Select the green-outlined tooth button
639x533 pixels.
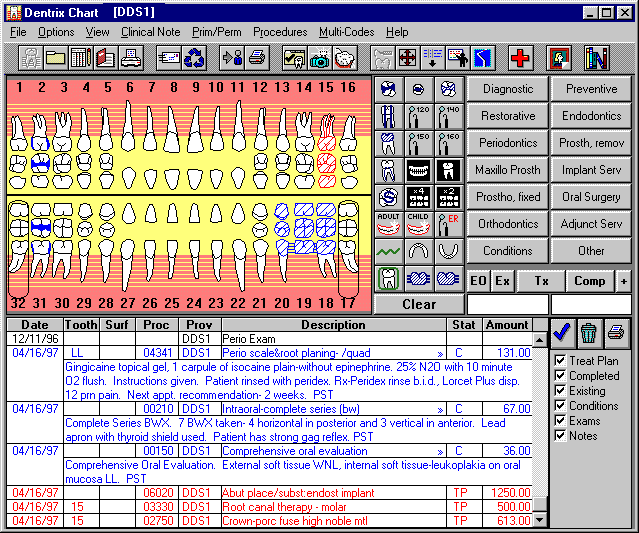coord(388,279)
